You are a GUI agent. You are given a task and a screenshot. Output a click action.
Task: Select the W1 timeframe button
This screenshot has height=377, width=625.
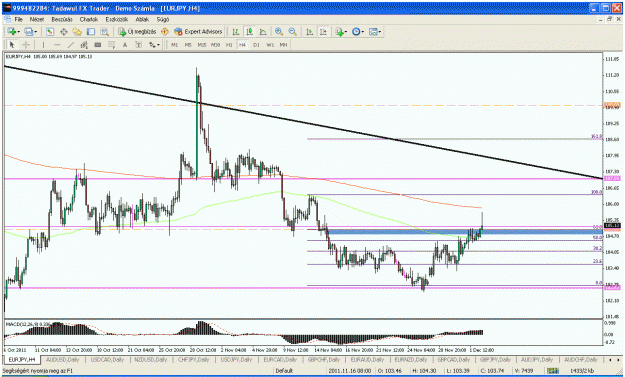click(x=270, y=45)
